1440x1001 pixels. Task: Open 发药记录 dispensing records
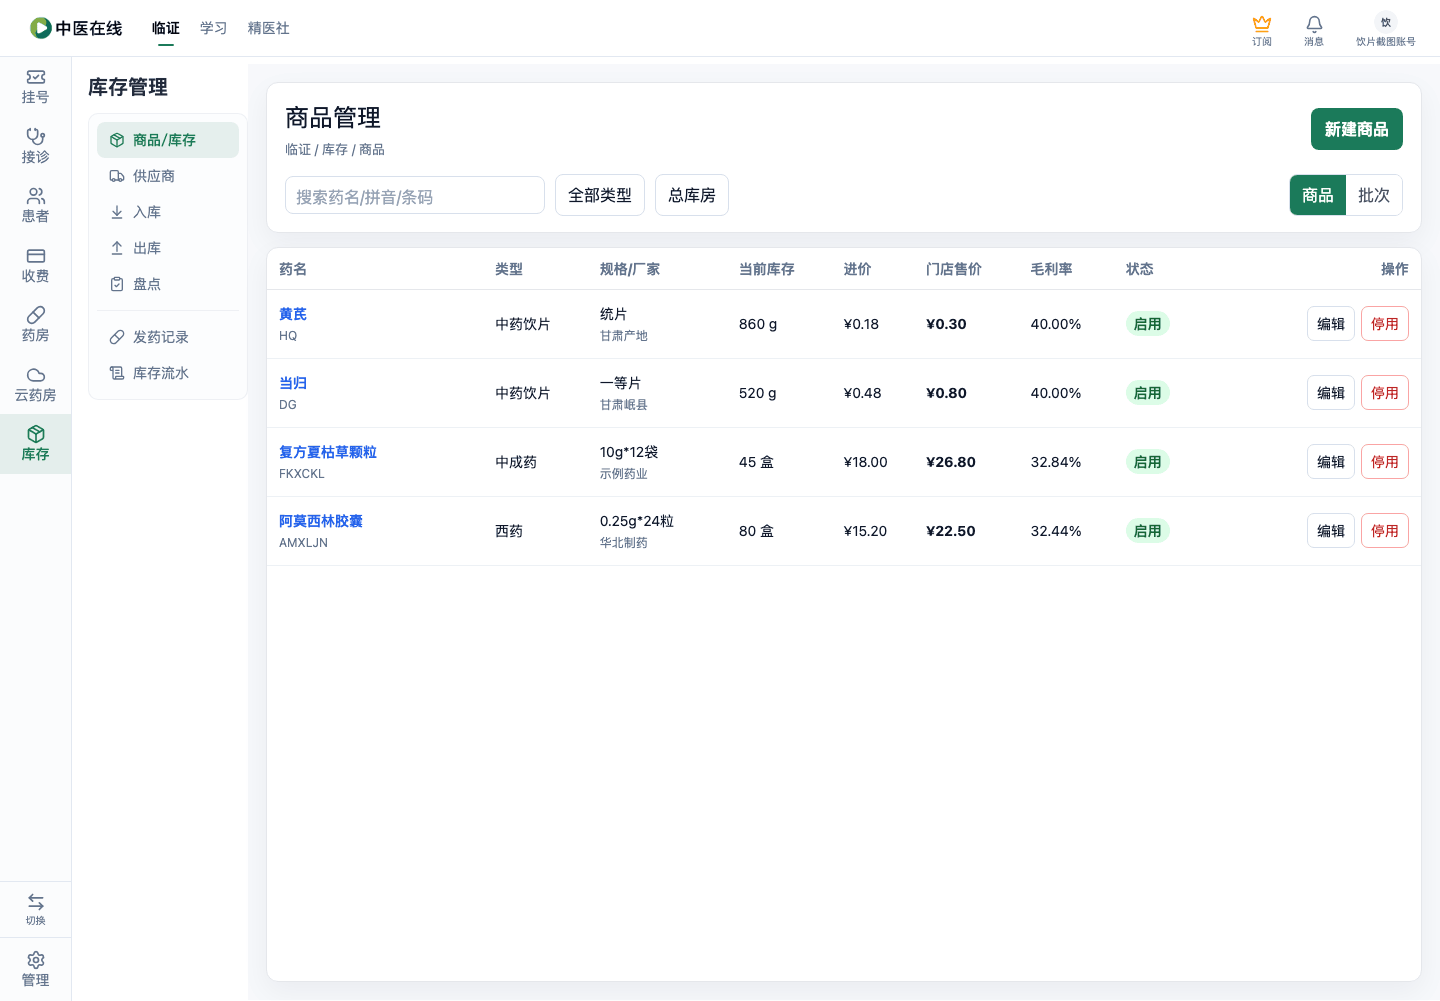coord(168,337)
